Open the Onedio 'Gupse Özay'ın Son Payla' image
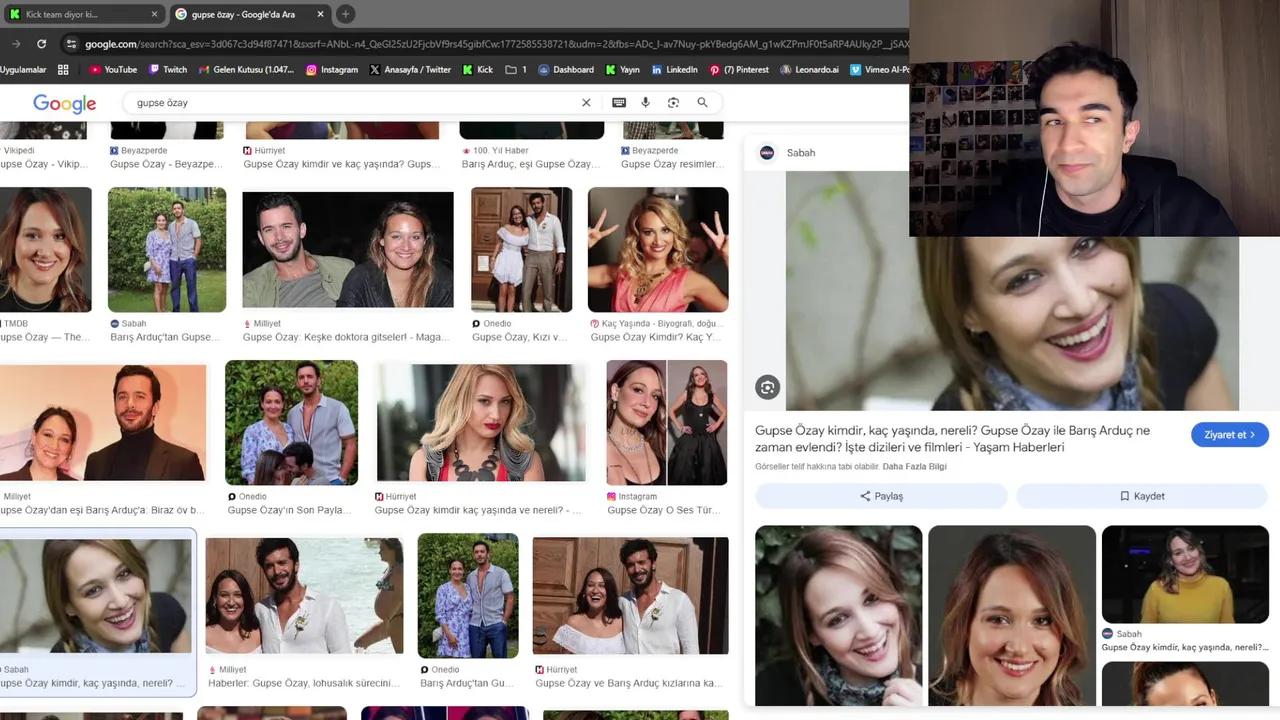1280x720 pixels. tap(291, 423)
